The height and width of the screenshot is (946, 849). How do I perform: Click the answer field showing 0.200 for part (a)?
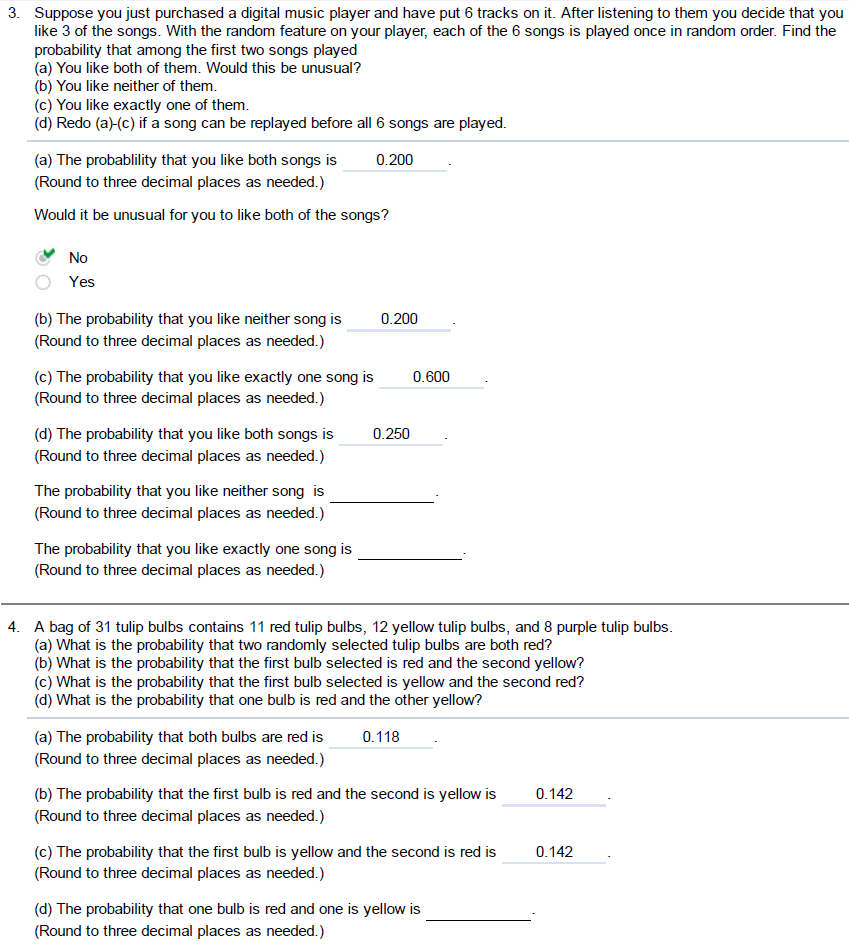(x=394, y=159)
